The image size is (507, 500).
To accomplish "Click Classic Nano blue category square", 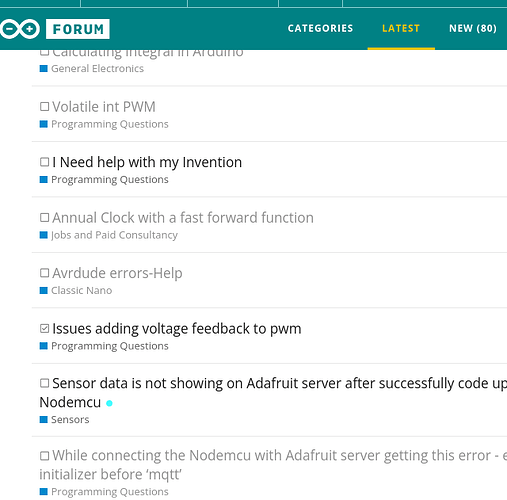I will 44,290.
